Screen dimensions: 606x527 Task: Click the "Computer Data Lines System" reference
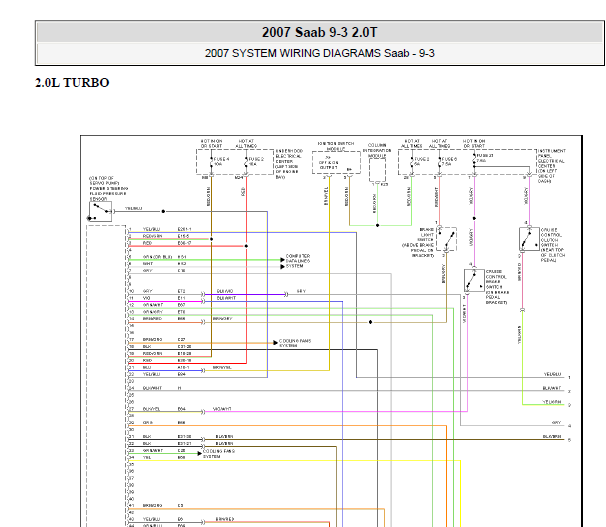click(x=298, y=261)
